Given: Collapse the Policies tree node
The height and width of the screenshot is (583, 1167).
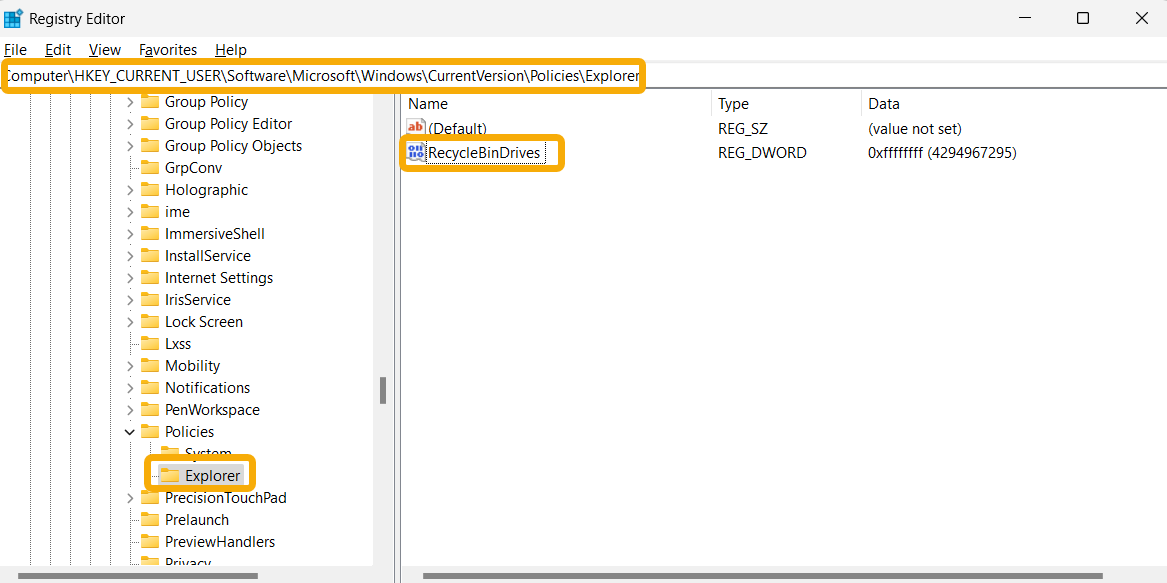Looking at the screenshot, I should pyautogui.click(x=129, y=431).
